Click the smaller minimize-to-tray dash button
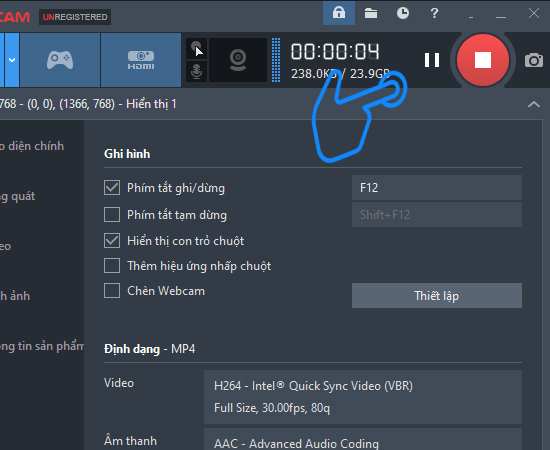The width and height of the screenshot is (550, 450). pyautogui.click(x=471, y=17)
